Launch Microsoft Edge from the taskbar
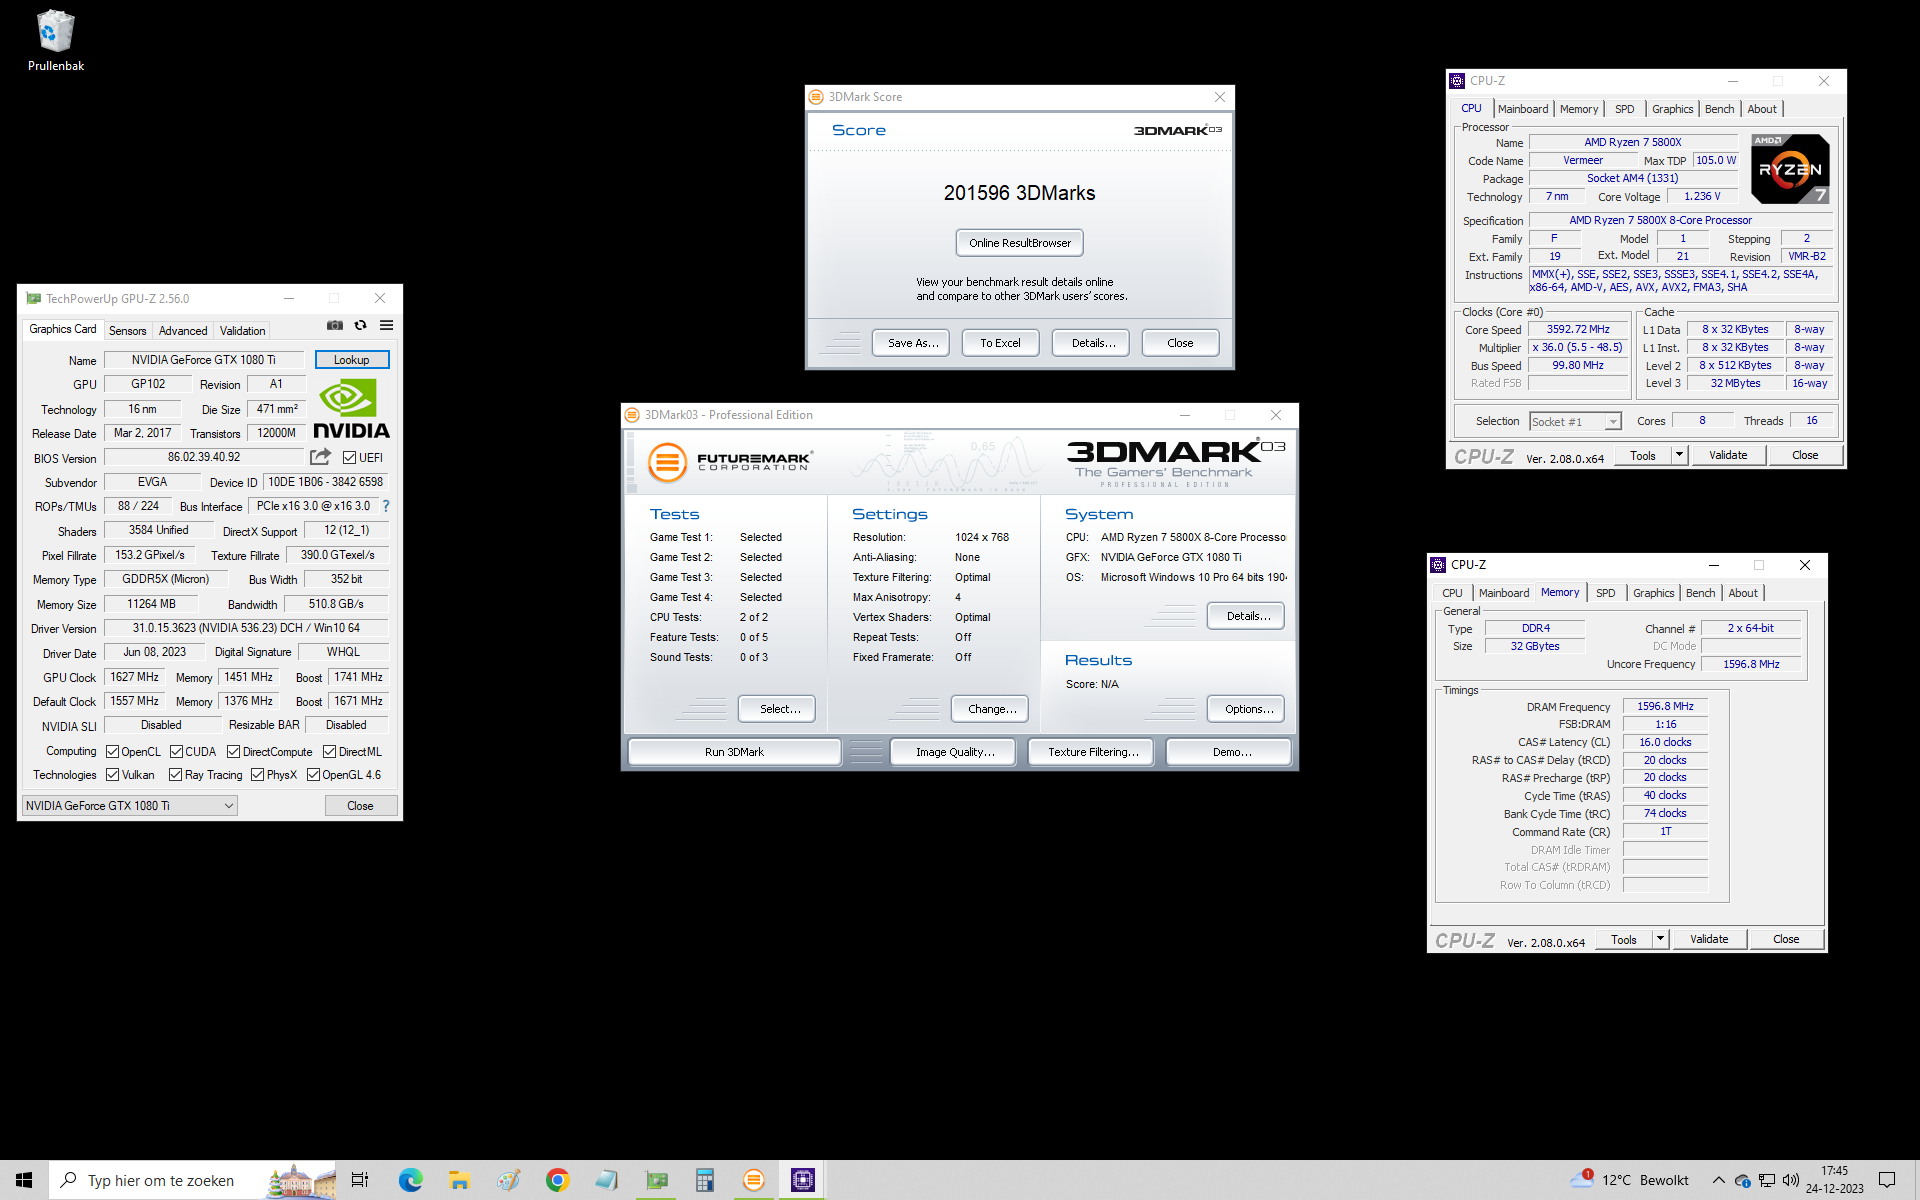Image resolution: width=1920 pixels, height=1200 pixels. 410,1180
